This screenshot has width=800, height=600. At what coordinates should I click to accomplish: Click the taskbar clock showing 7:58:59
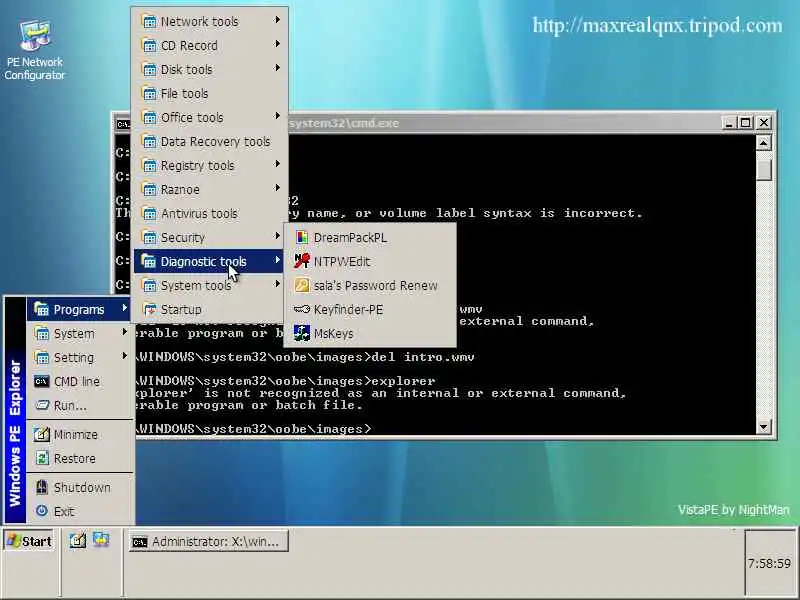pos(769,563)
